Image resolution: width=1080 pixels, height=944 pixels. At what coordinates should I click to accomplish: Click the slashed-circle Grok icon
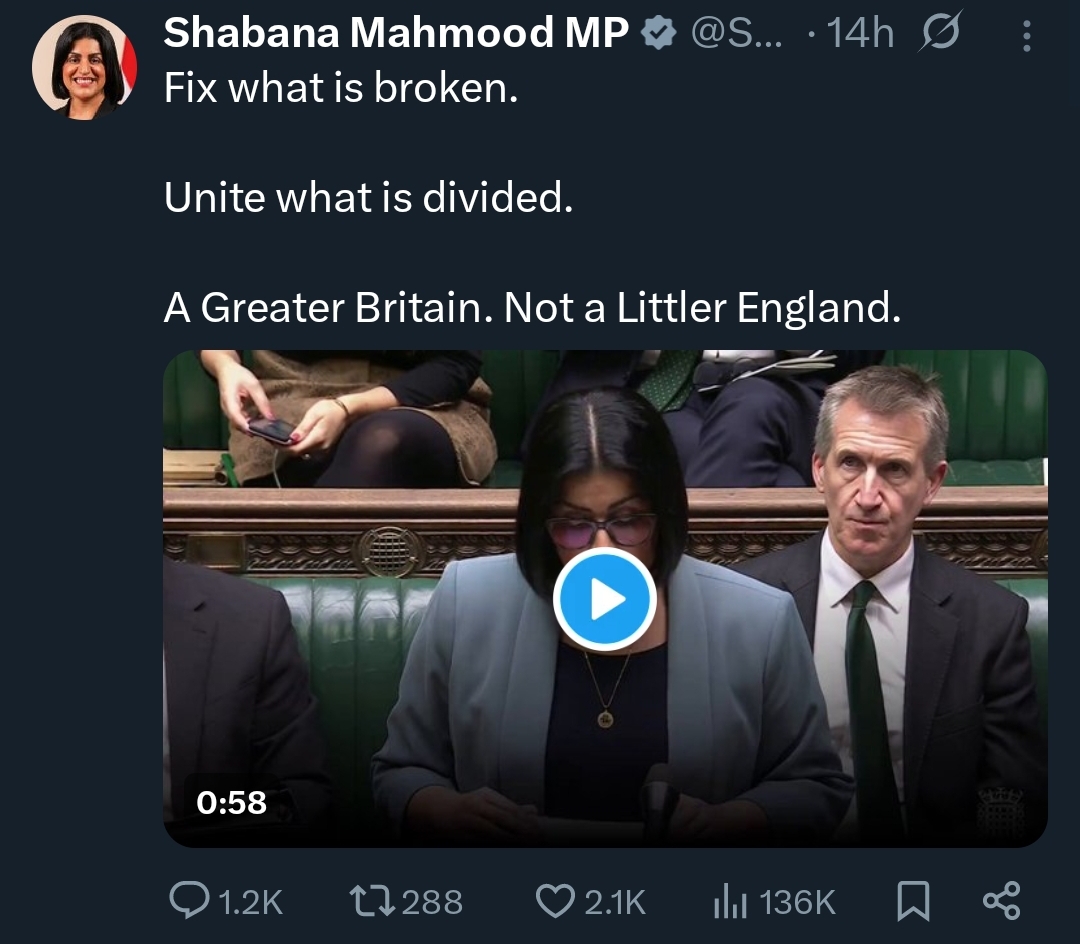[938, 34]
